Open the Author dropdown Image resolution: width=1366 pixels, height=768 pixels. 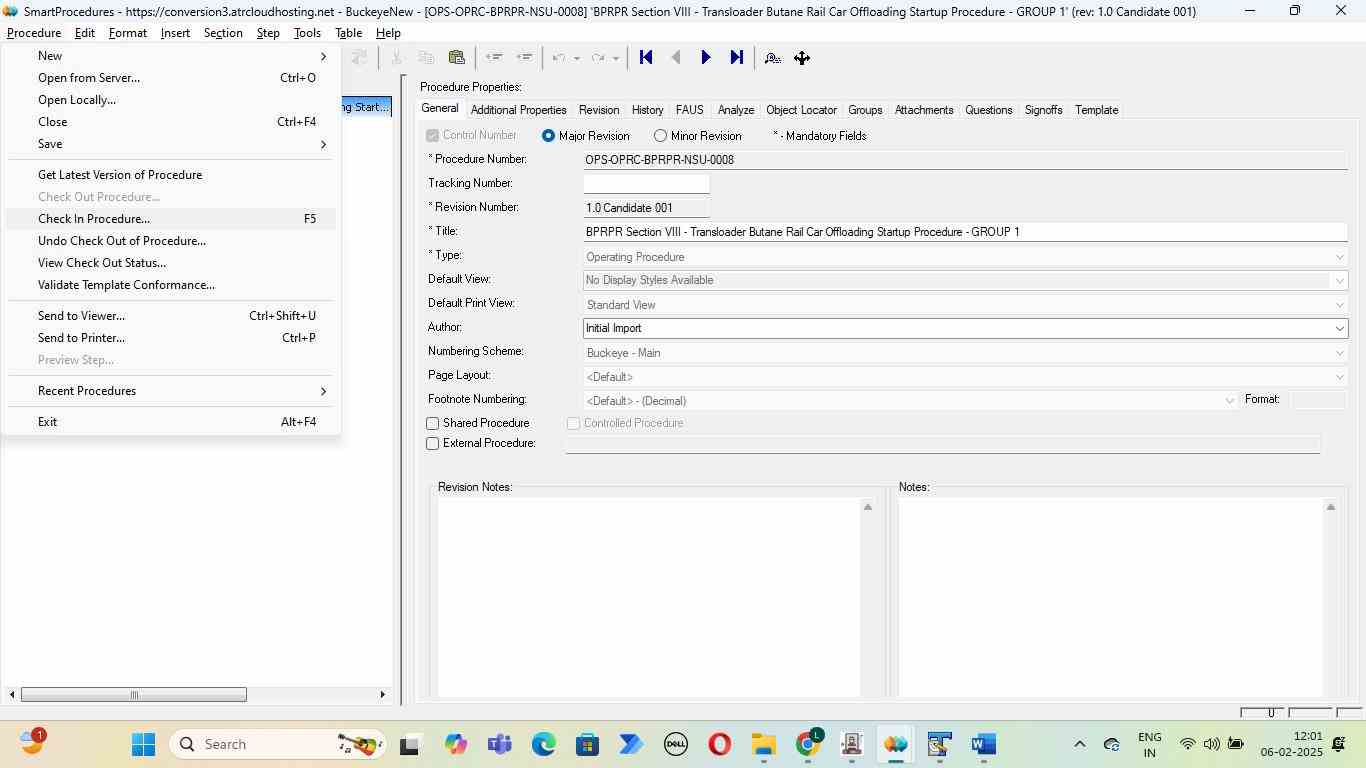[x=1339, y=328]
